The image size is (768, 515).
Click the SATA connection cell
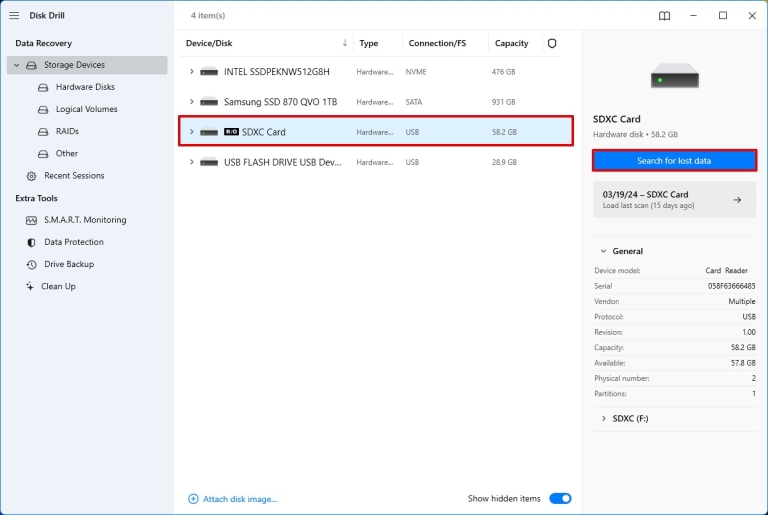tap(413, 102)
